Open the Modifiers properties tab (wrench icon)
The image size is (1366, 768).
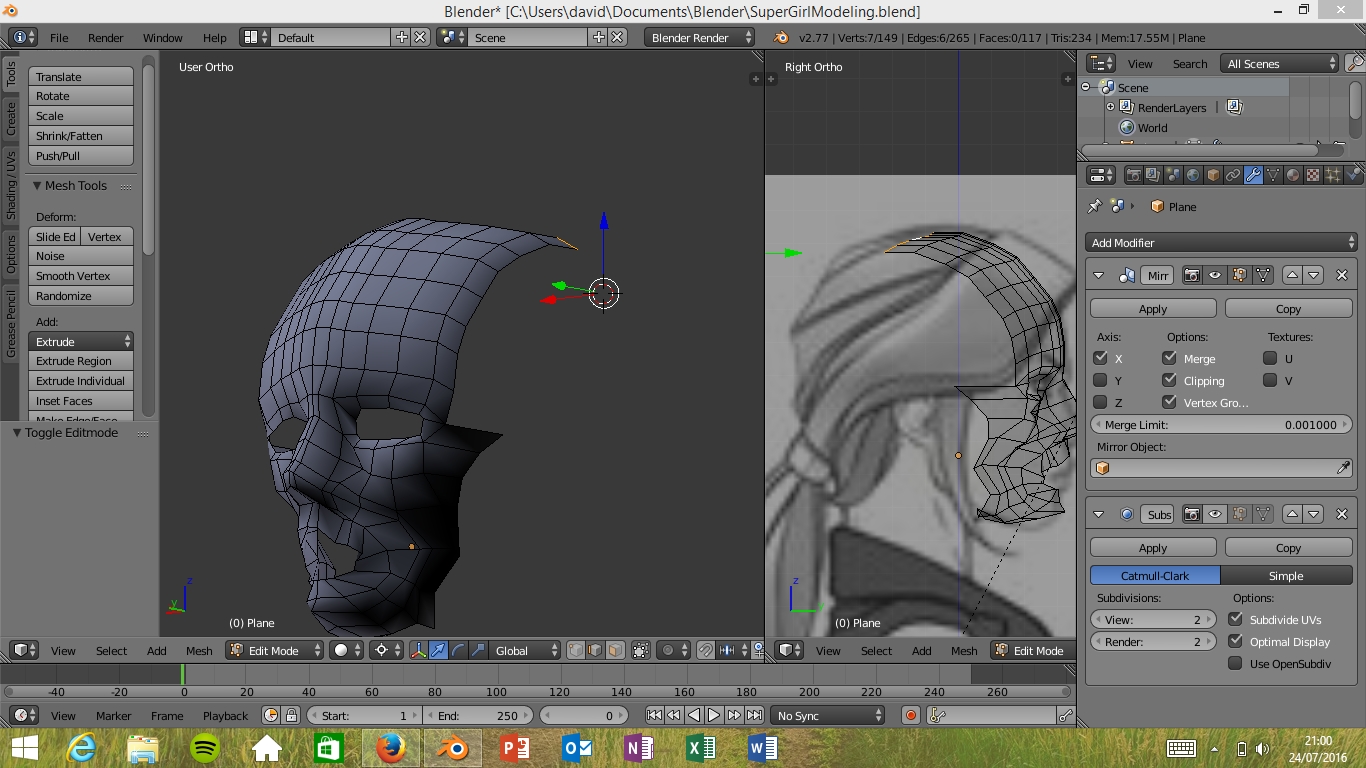click(1253, 175)
